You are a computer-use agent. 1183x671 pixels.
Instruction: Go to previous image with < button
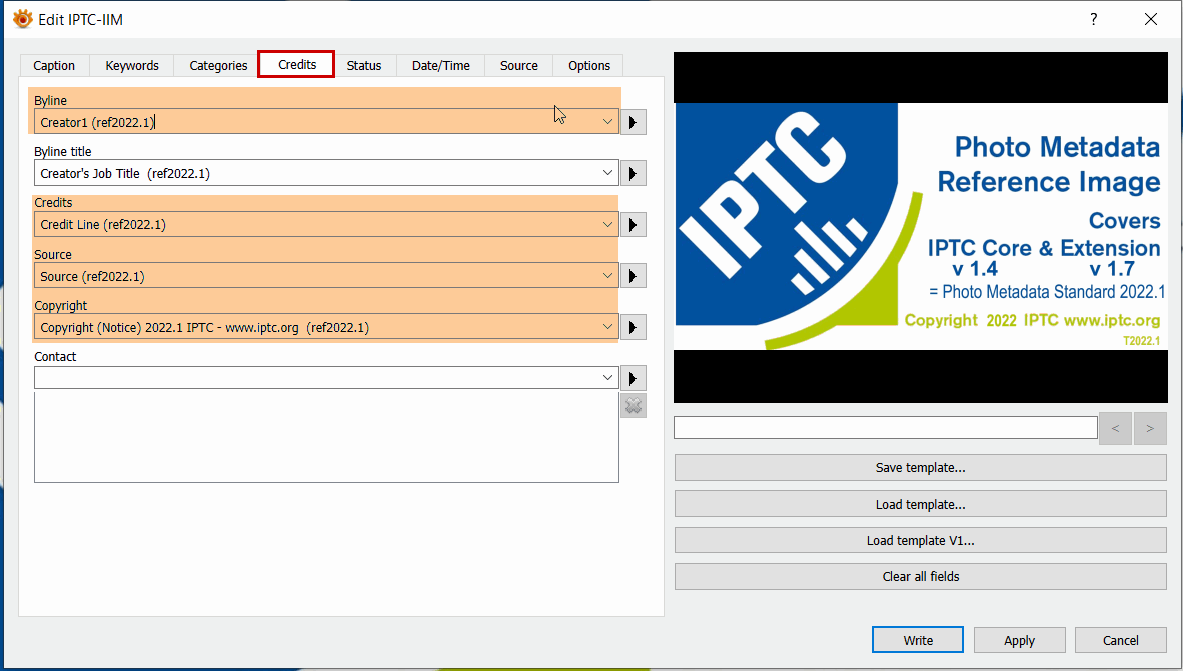tap(1115, 428)
